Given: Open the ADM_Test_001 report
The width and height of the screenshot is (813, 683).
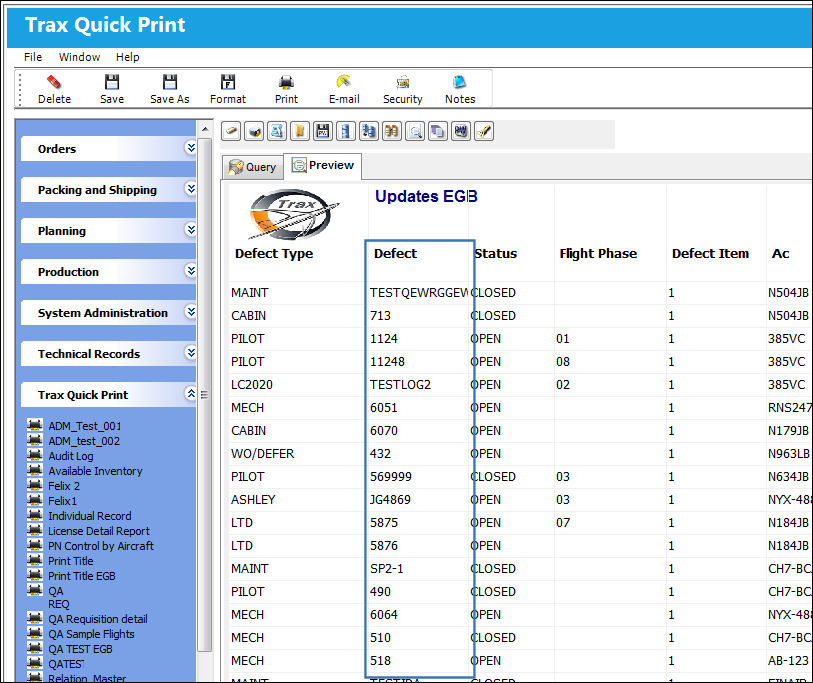Looking at the screenshot, I should coord(85,426).
